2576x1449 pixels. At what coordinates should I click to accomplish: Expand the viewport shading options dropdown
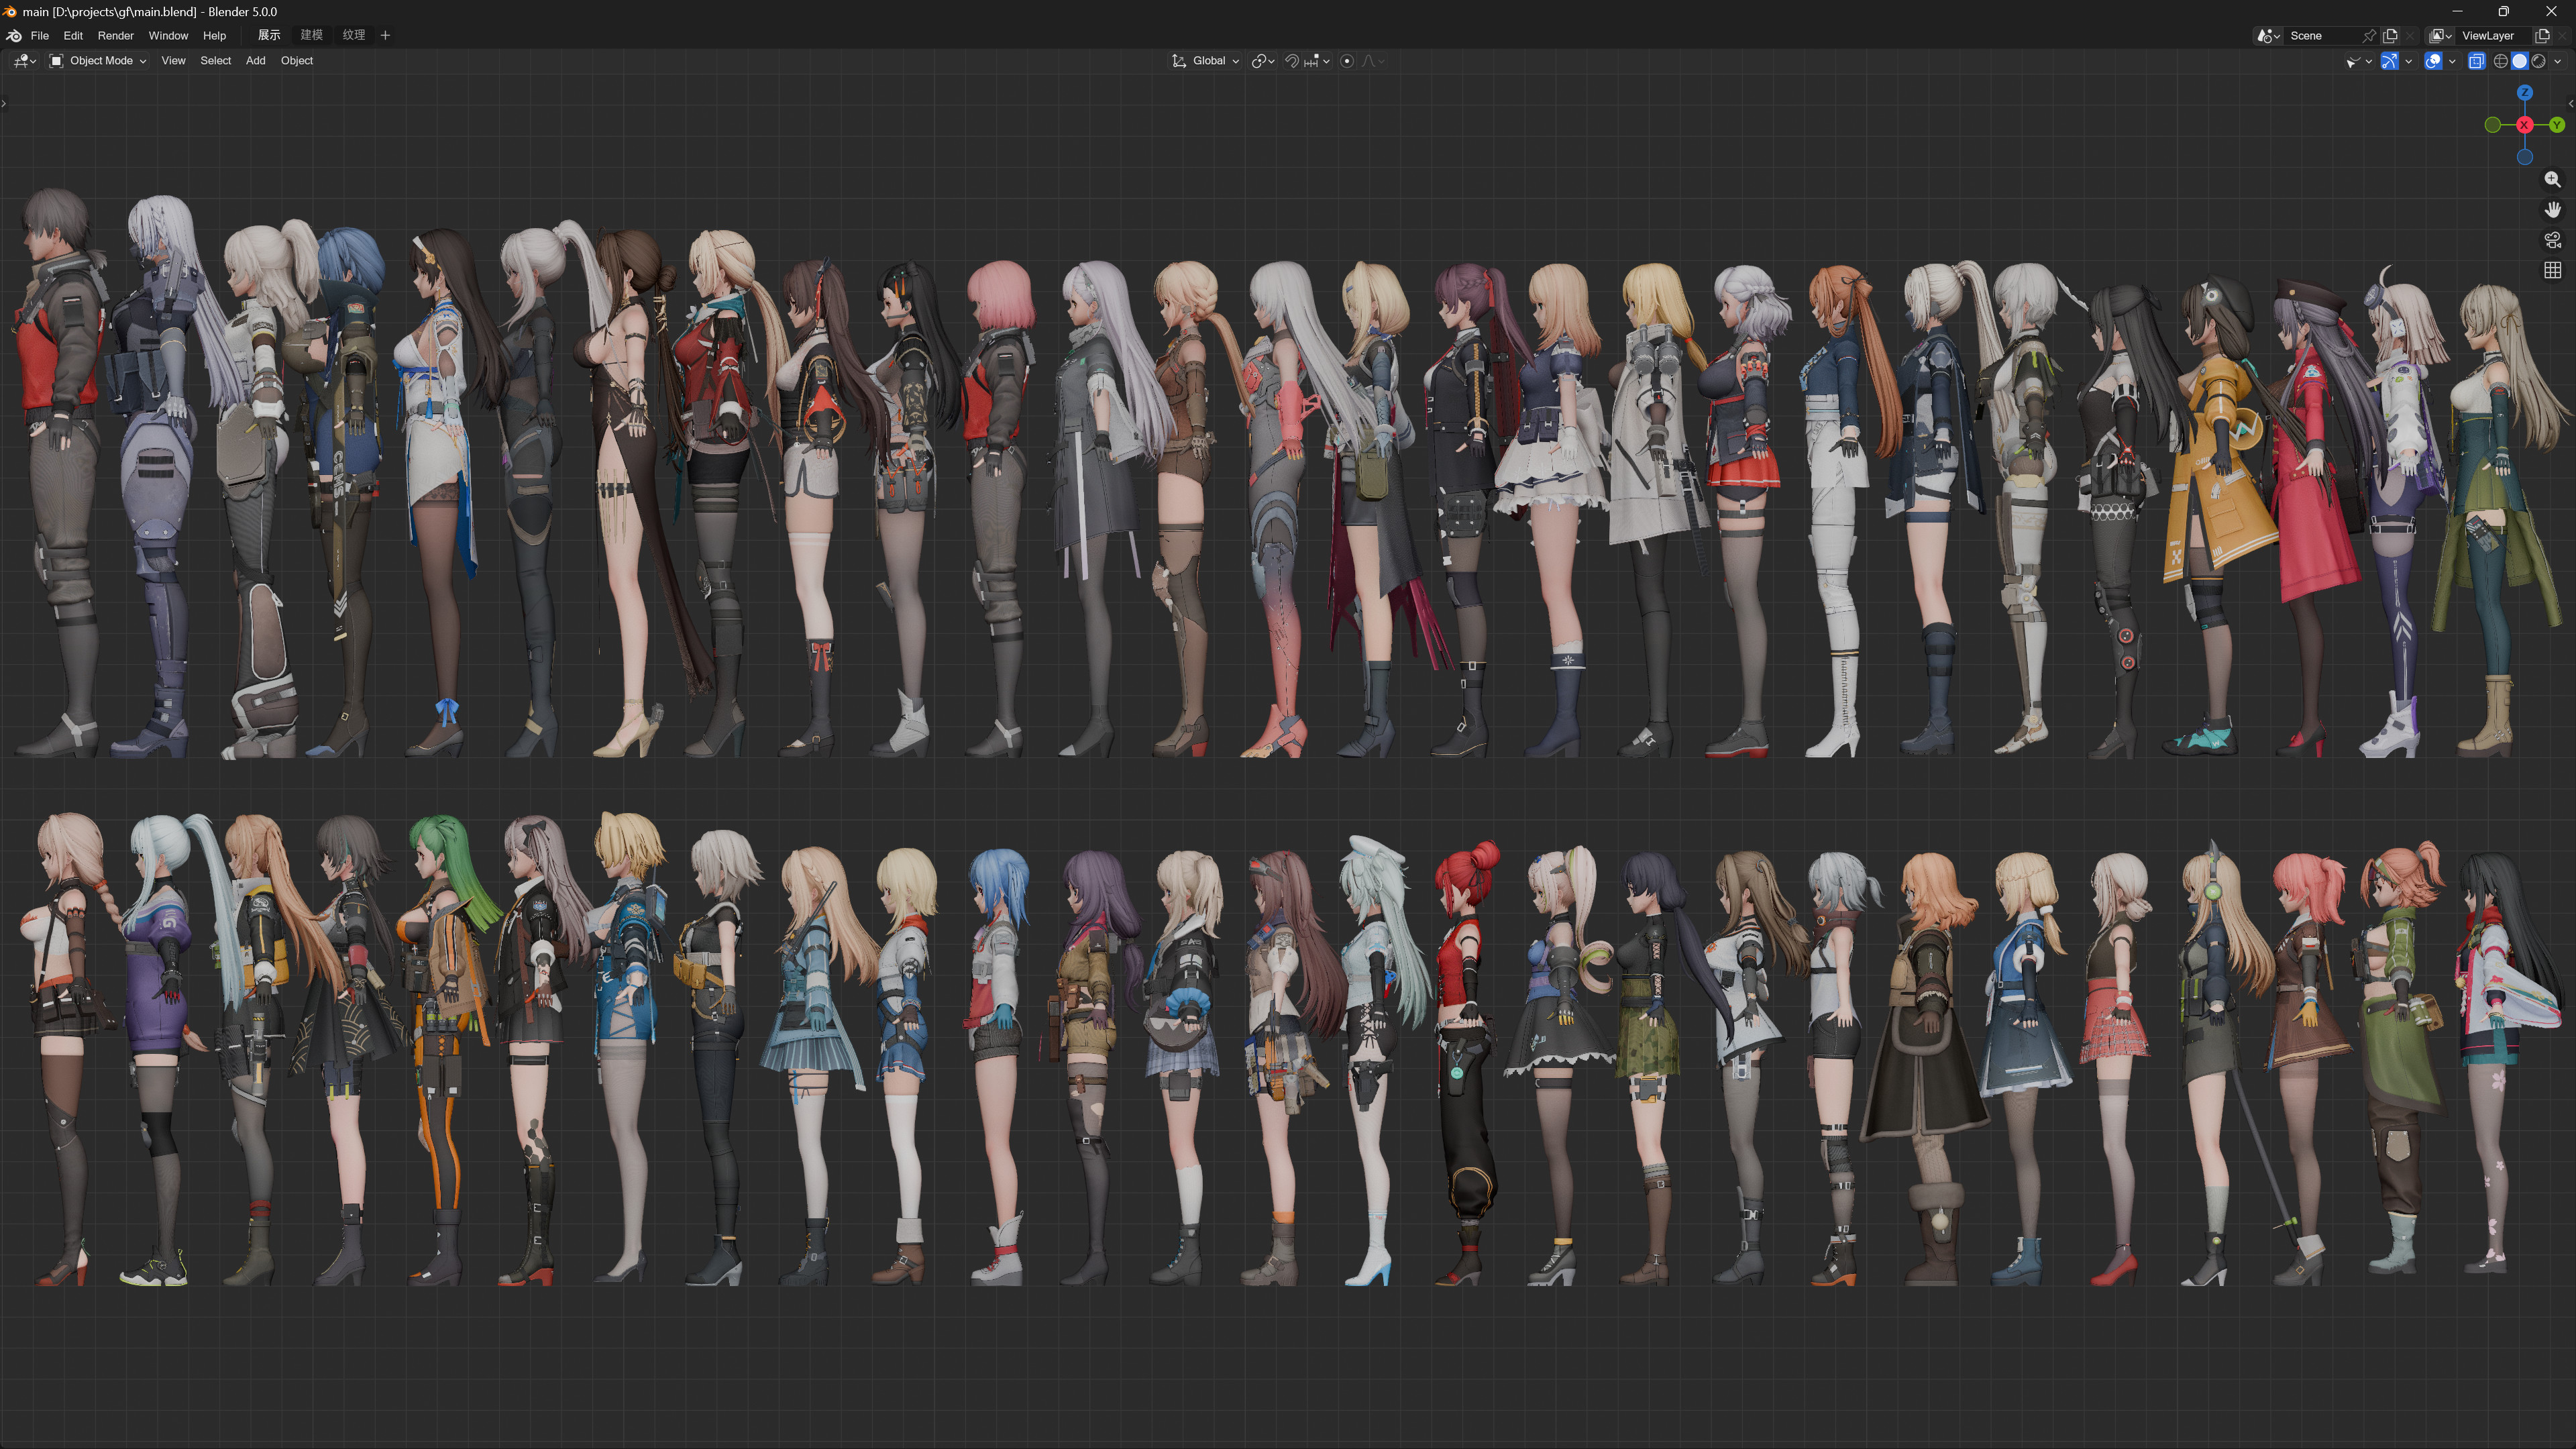click(2558, 61)
